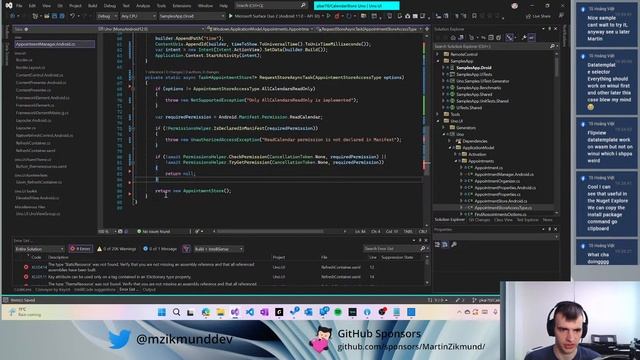Image resolution: width=640 pixels, height=360 pixels.
Task: Click the Undo toolbar icon
Action: [73, 16]
